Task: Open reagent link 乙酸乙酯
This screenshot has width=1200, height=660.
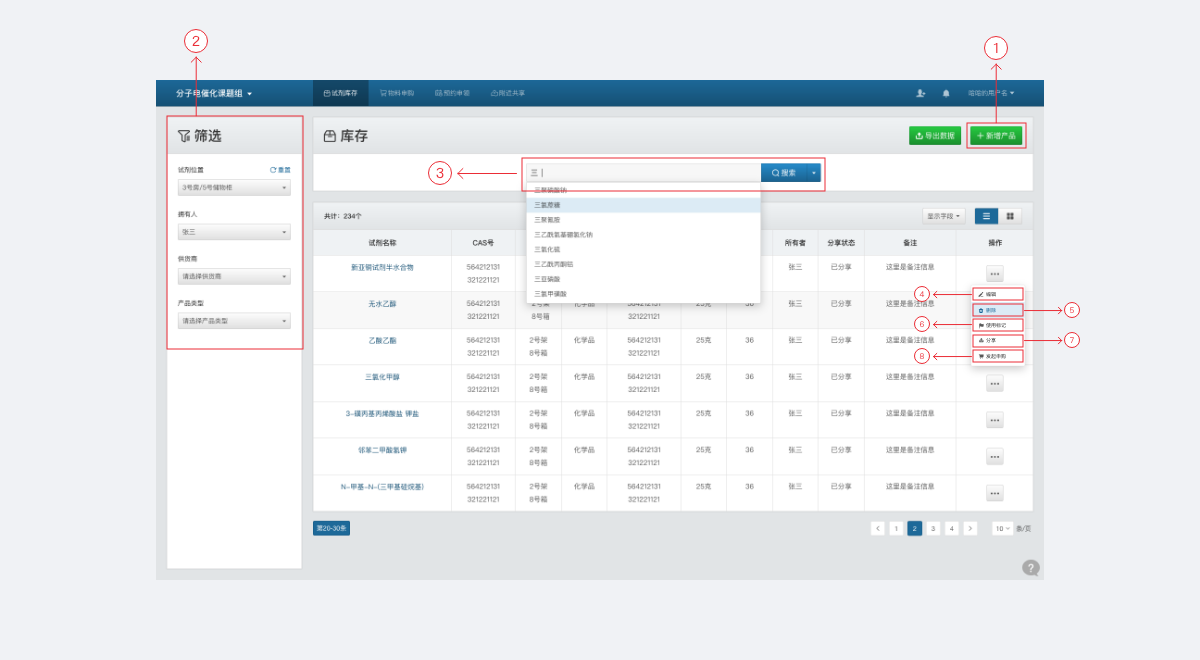Action: 382,340
